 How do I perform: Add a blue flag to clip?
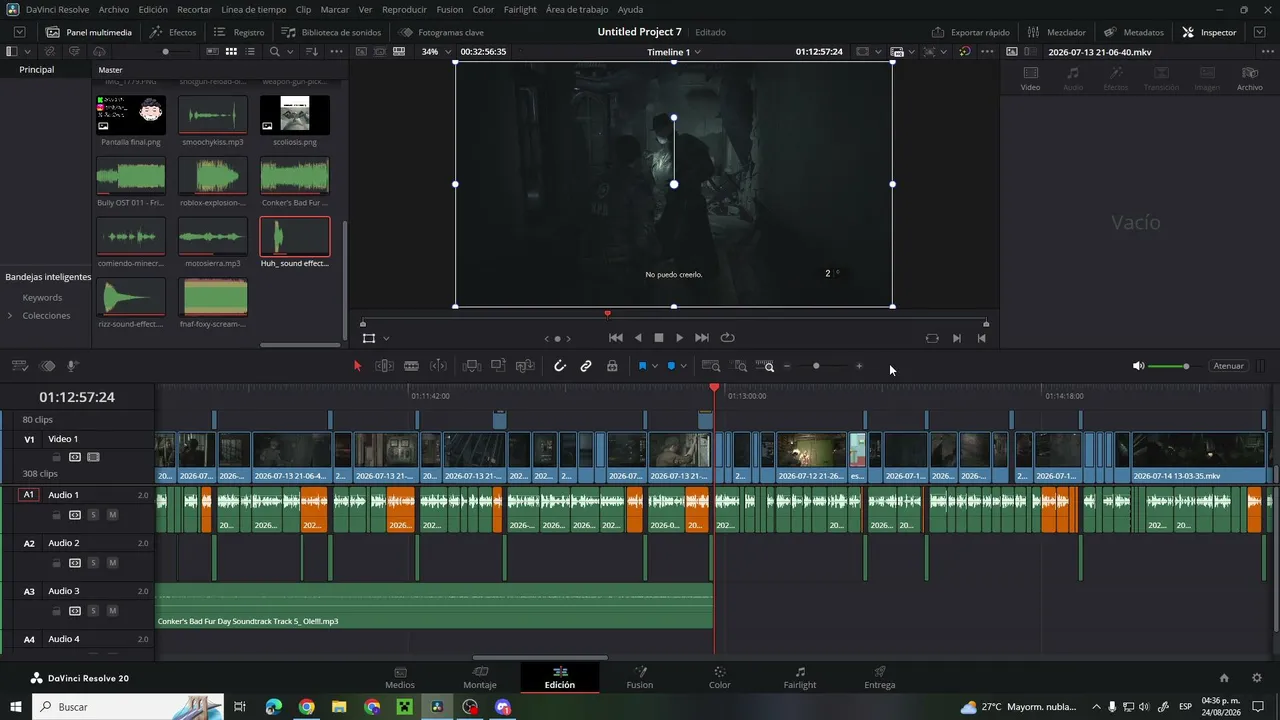coord(642,366)
